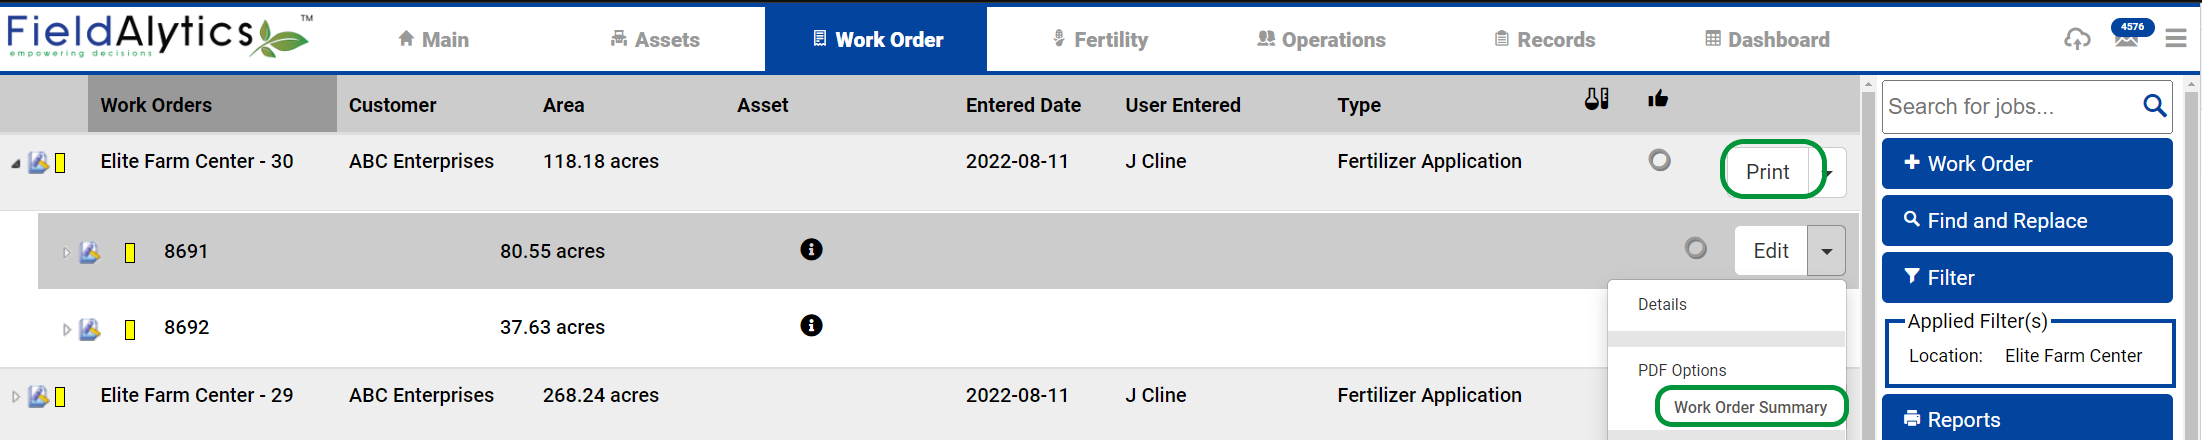This screenshot has height=440, width=2202.
Task: Click yellow status swatch for job 8692
Action: click(130, 329)
